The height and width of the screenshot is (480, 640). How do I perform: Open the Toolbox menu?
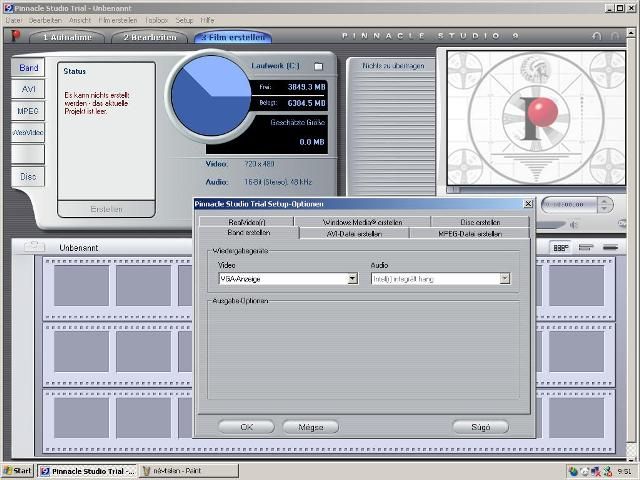click(x=156, y=20)
